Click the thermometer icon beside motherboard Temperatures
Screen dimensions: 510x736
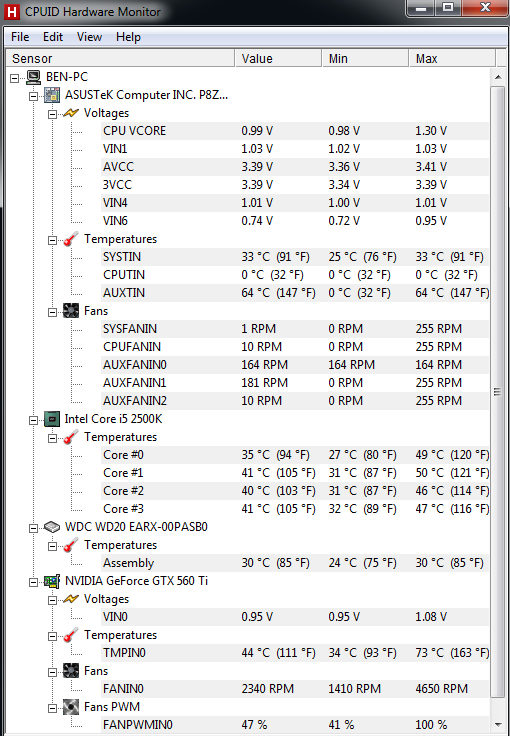(x=71, y=239)
